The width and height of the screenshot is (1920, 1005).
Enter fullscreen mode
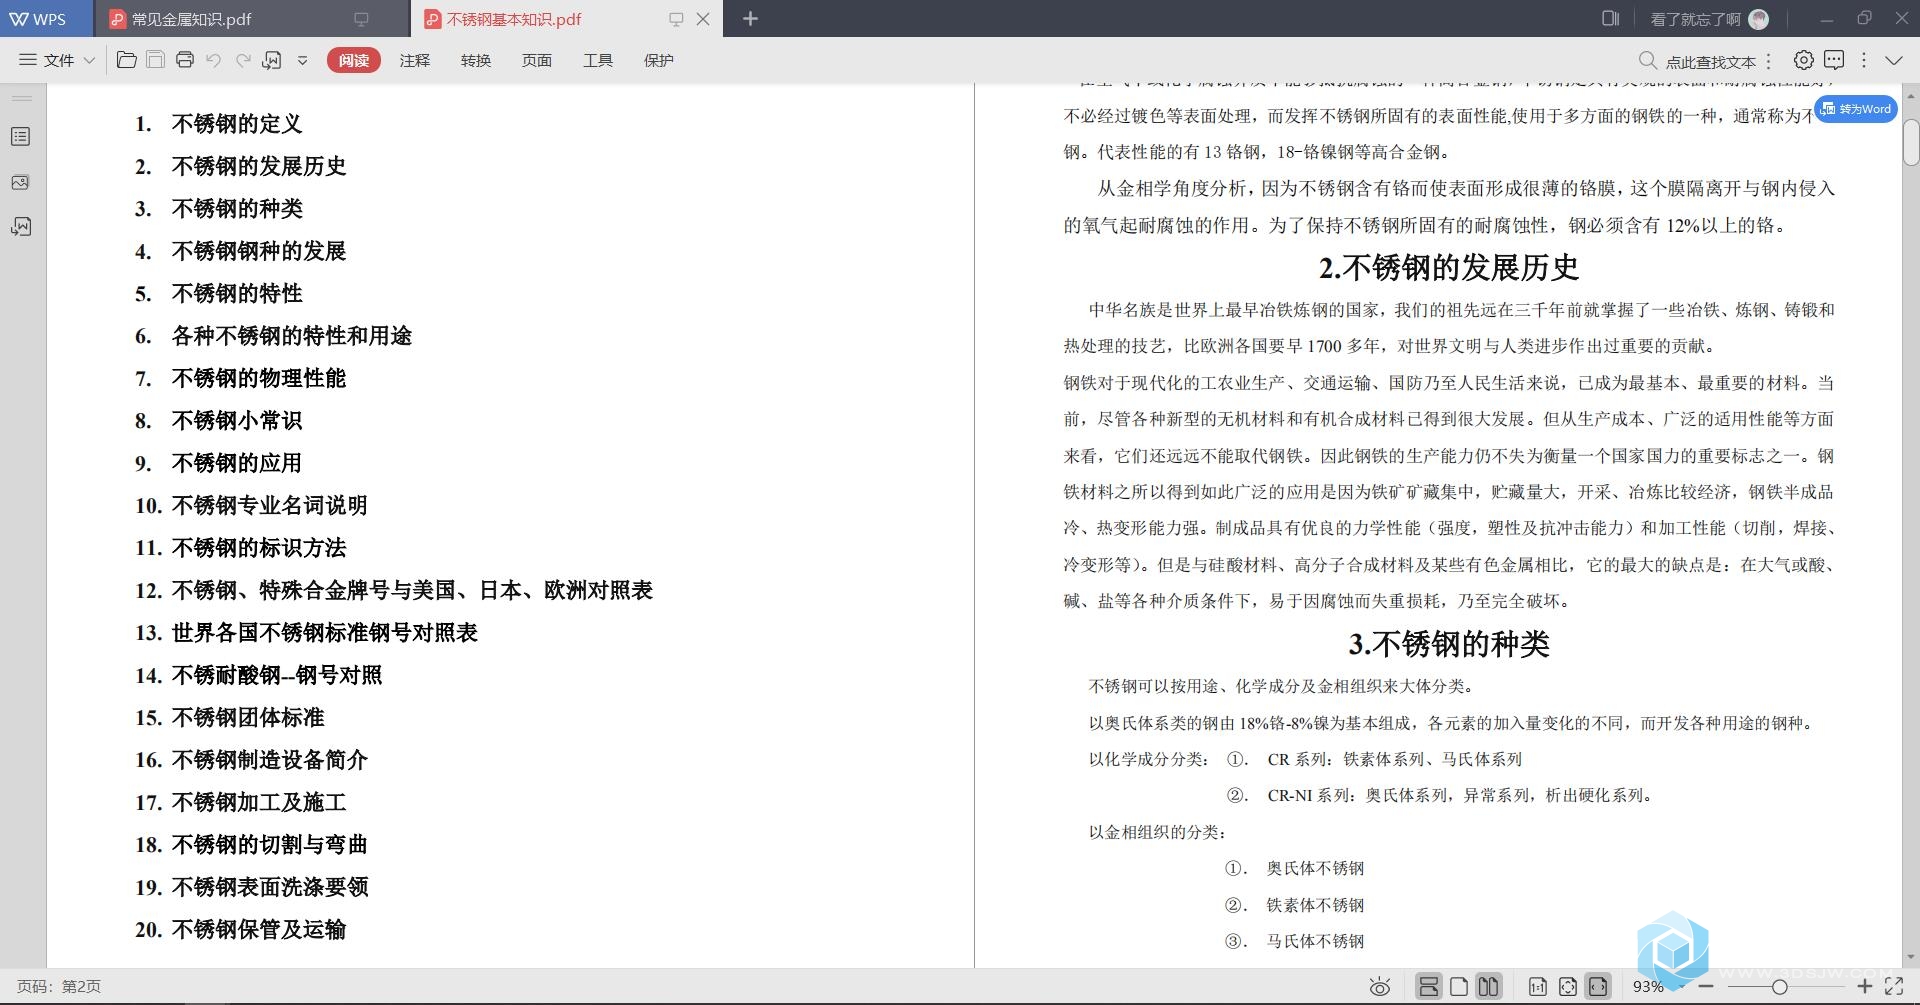1894,987
